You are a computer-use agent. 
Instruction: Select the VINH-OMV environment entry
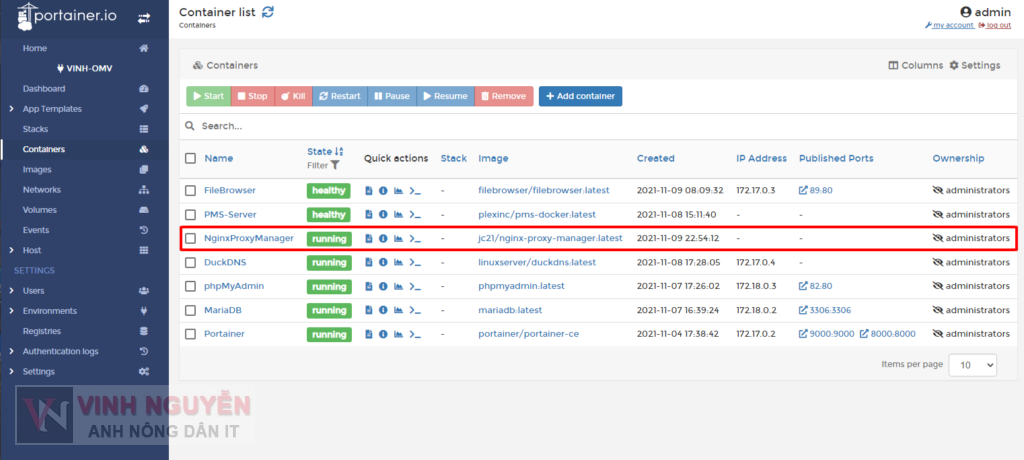84,69
